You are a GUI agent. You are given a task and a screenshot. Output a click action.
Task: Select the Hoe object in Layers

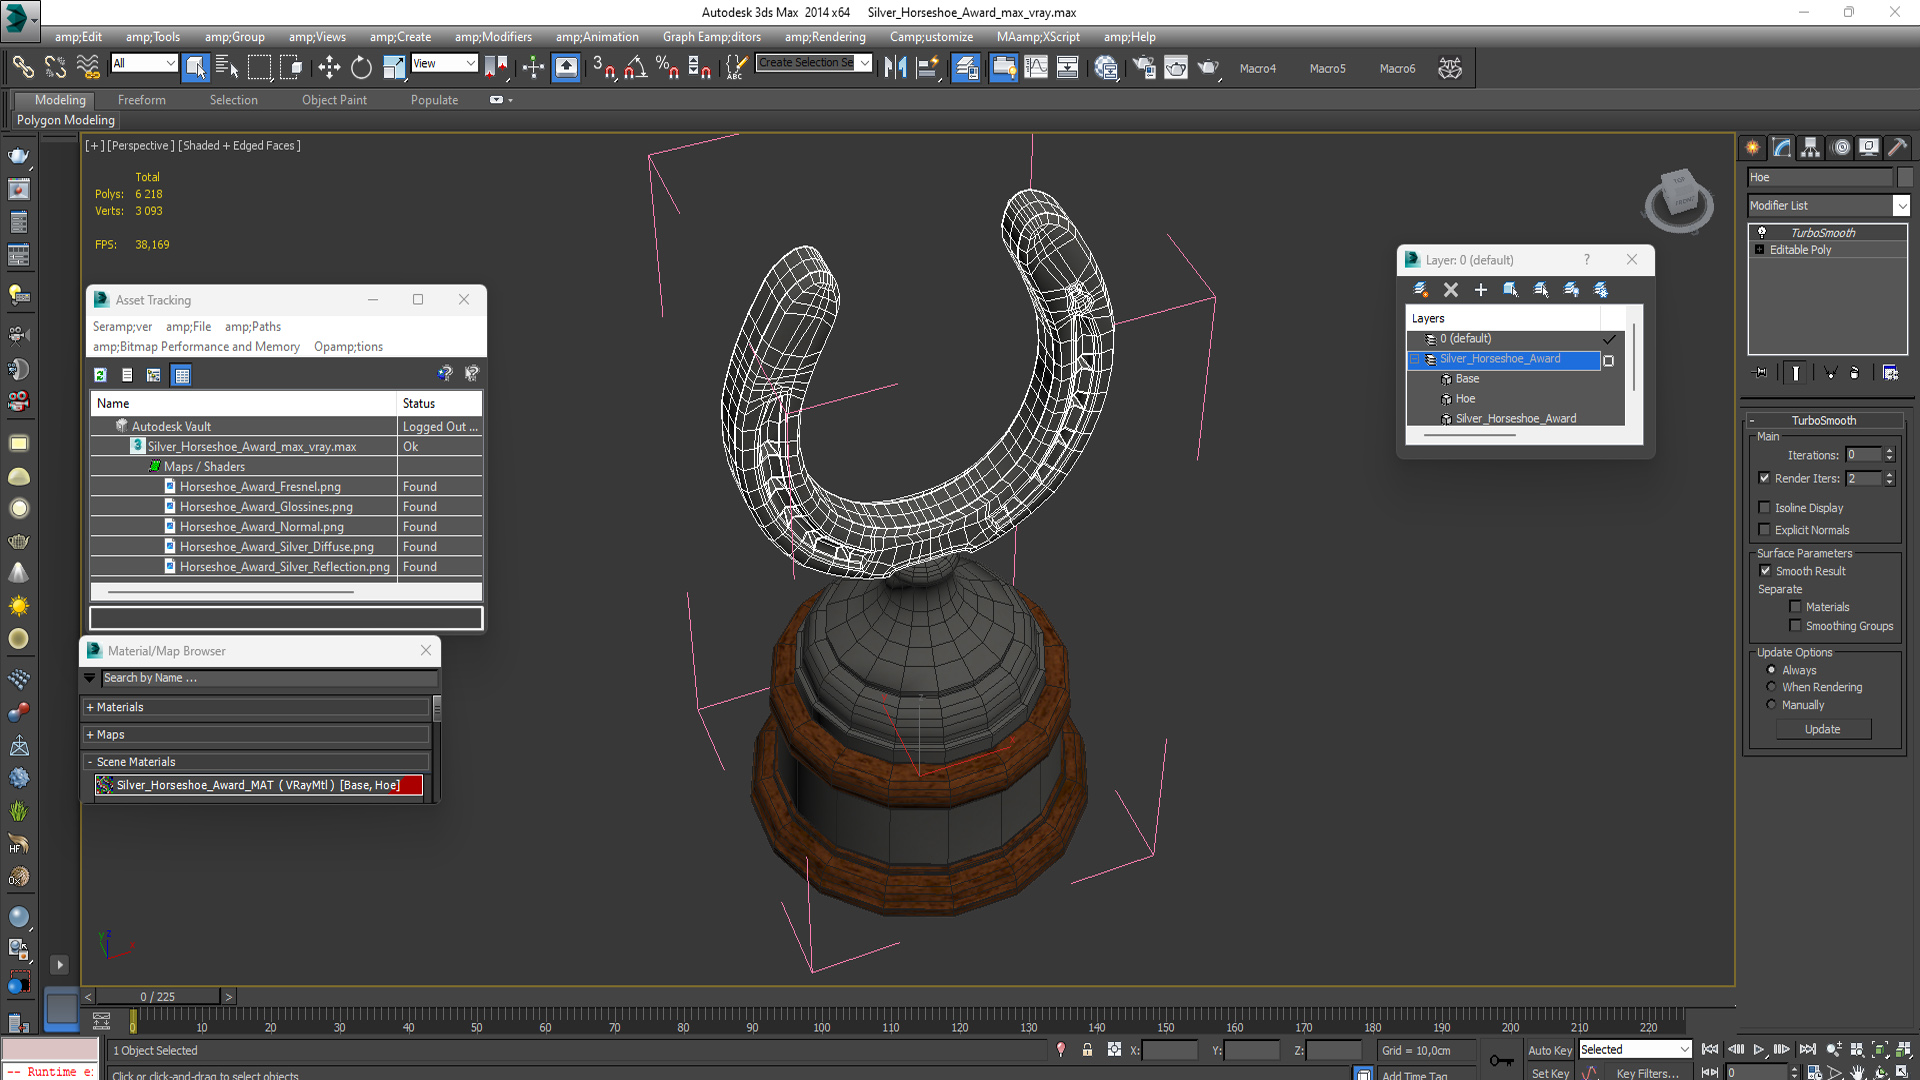[x=1465, y=399]
